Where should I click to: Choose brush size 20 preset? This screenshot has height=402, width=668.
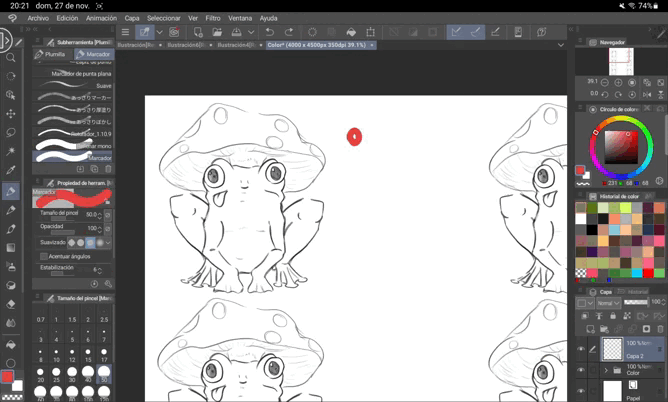41,373
